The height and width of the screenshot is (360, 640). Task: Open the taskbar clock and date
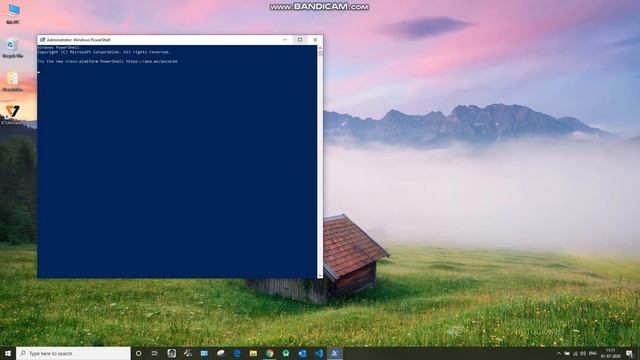(x=611, y=353)
